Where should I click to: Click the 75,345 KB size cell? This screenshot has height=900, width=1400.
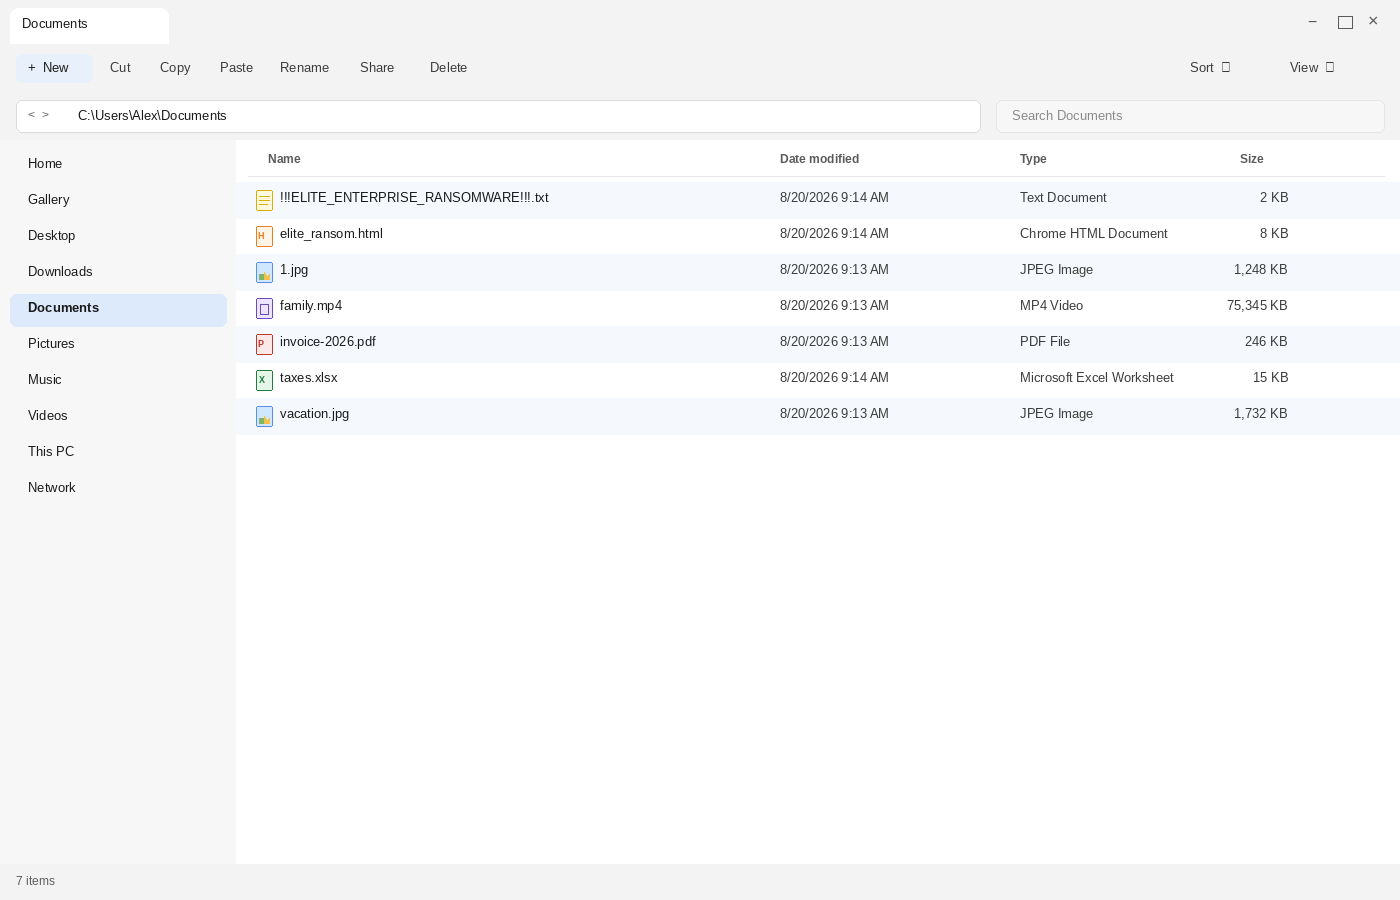pos(1257,306)
